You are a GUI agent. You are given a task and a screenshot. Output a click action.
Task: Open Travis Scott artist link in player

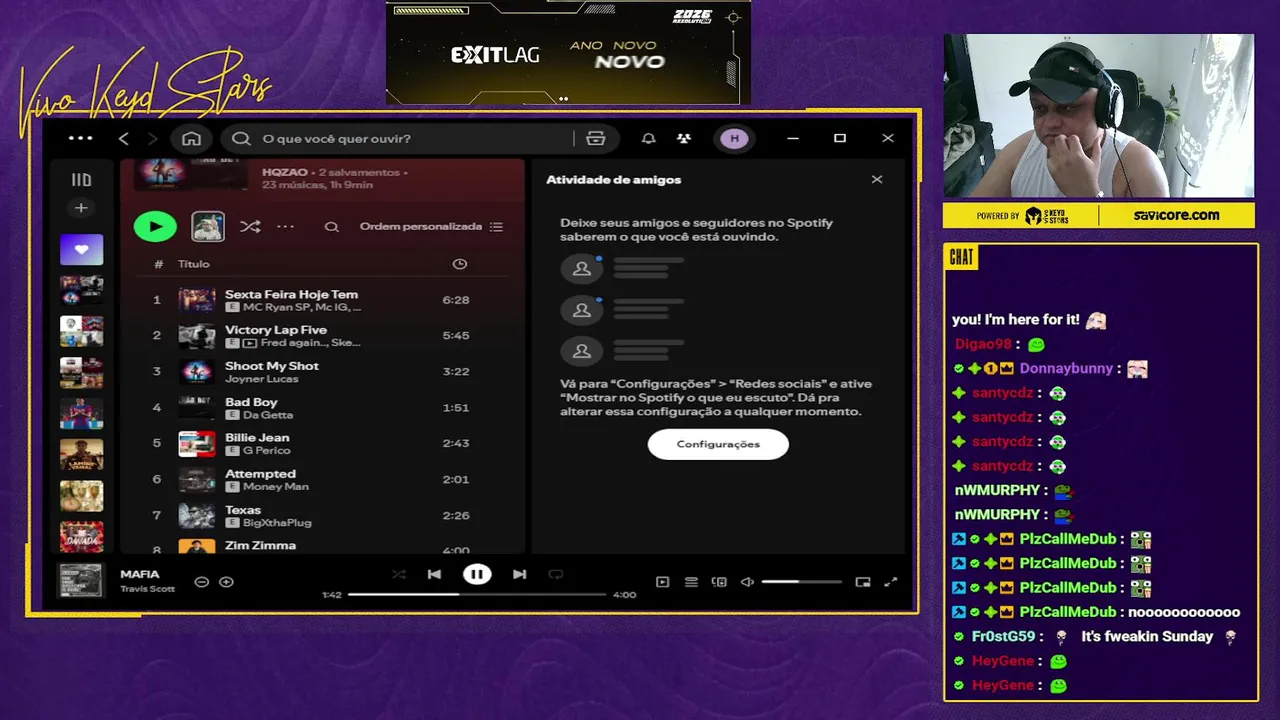click(x=147, y=589)
